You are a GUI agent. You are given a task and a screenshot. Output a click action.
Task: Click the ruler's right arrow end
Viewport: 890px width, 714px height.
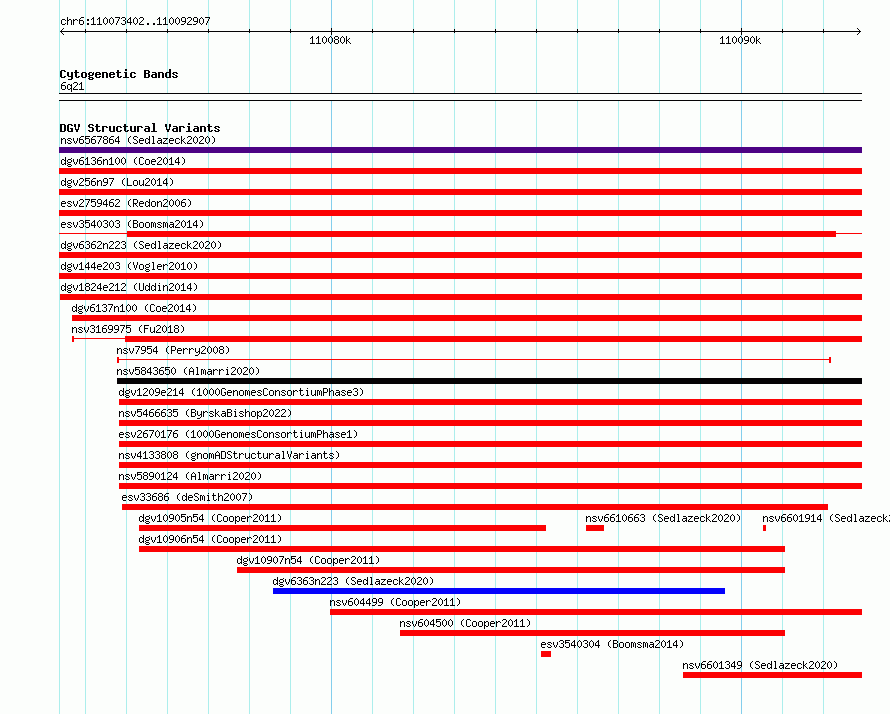(859, 31)
